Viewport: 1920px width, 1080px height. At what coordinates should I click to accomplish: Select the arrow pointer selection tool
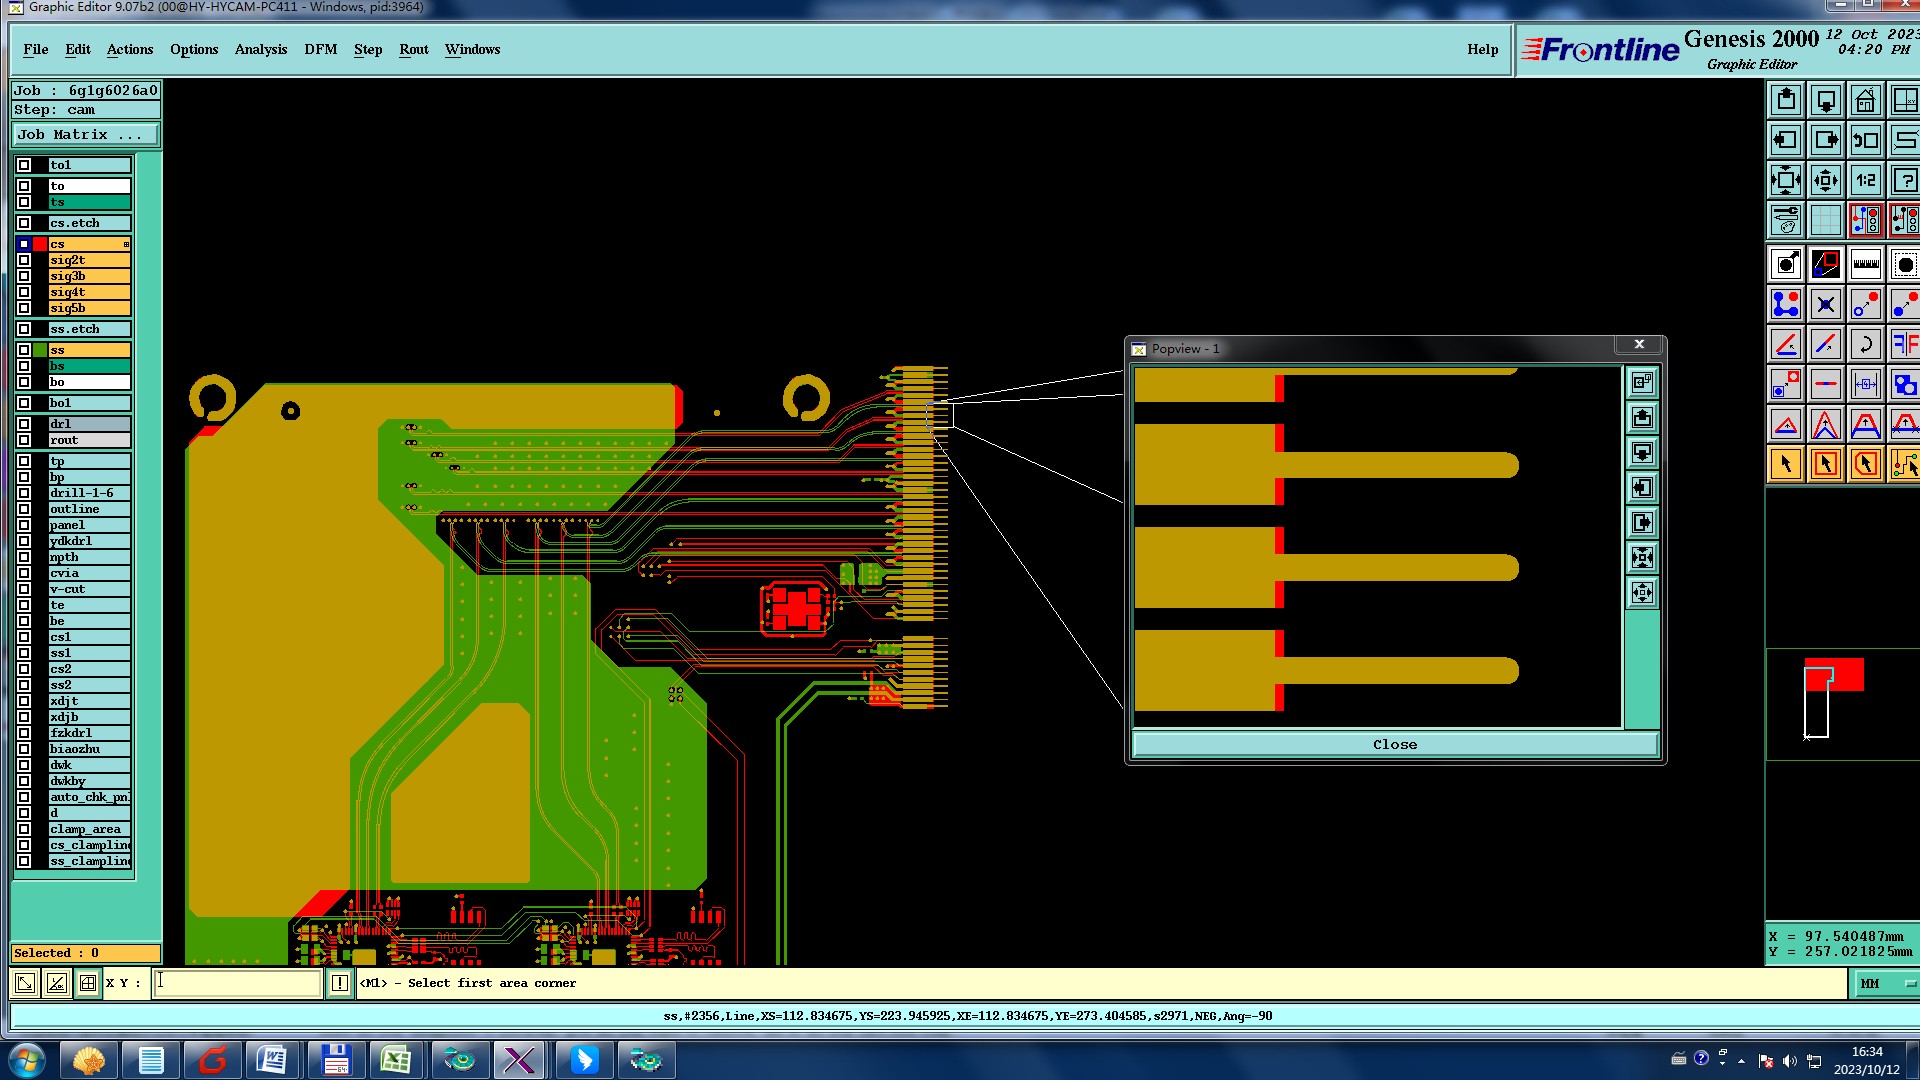pyautogui.click(x=1786, y=464)
